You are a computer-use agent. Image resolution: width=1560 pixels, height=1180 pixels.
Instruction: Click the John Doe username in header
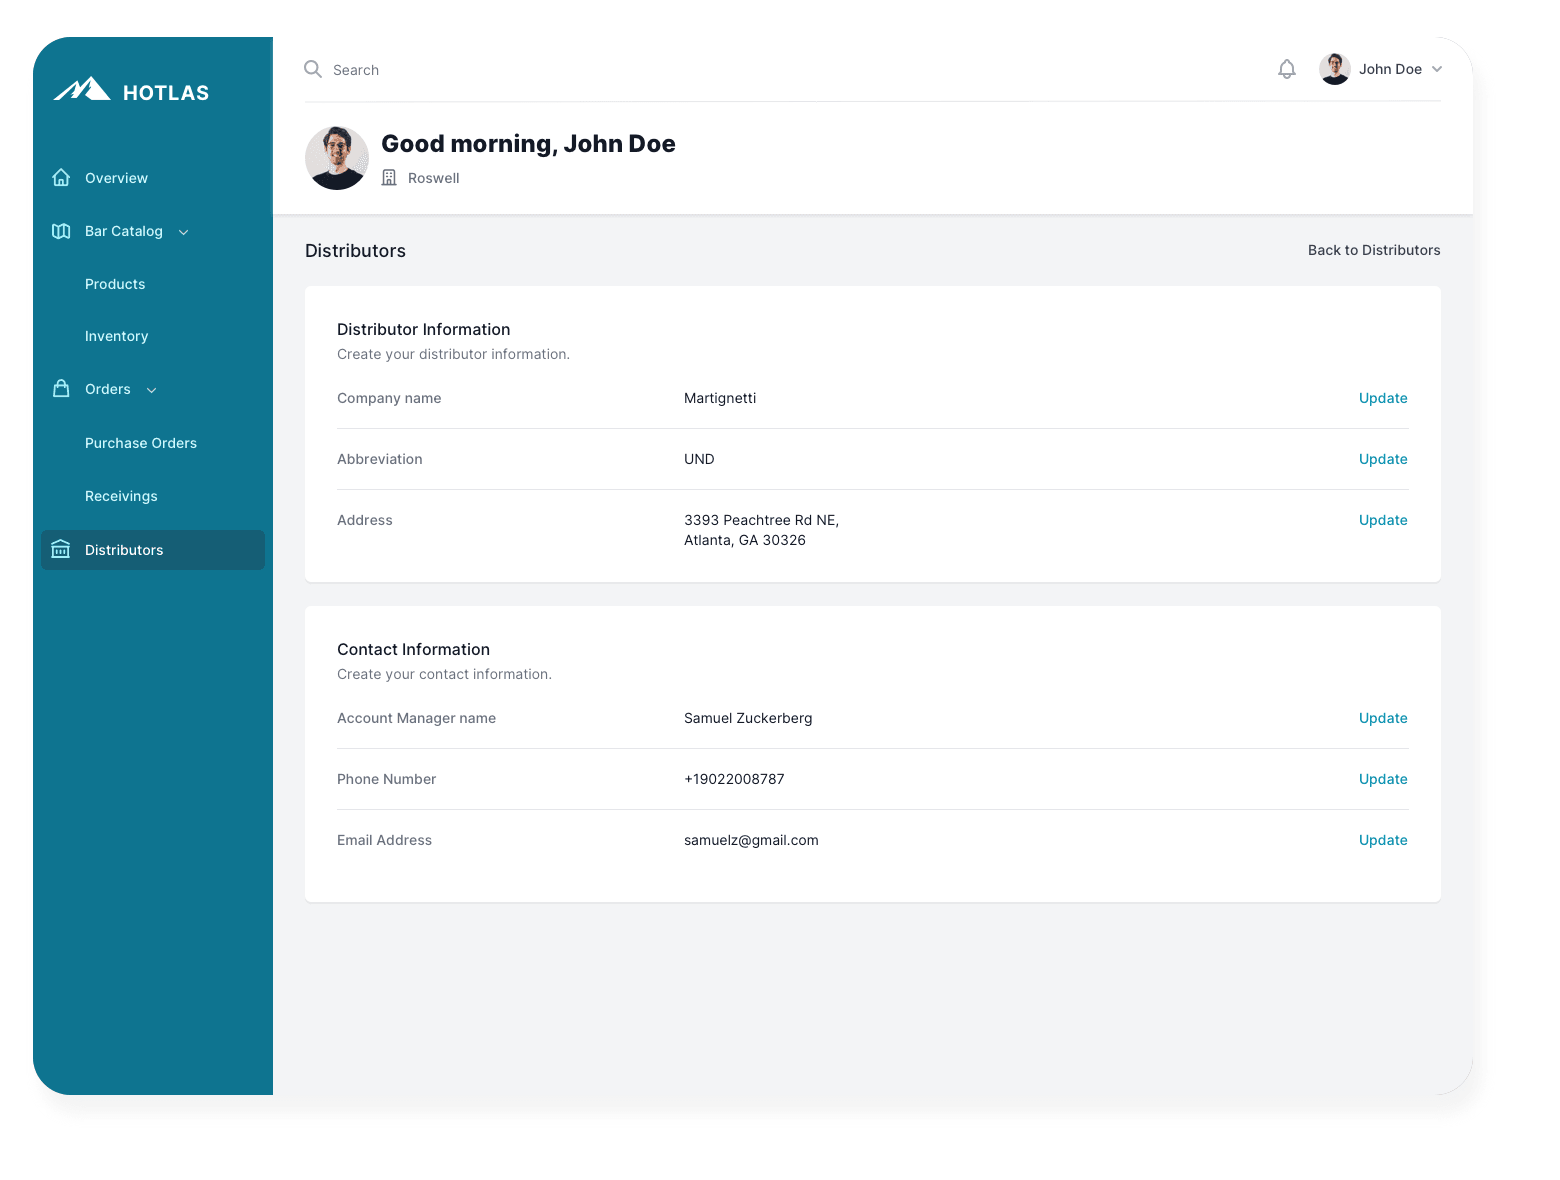tap(1390, 69)
